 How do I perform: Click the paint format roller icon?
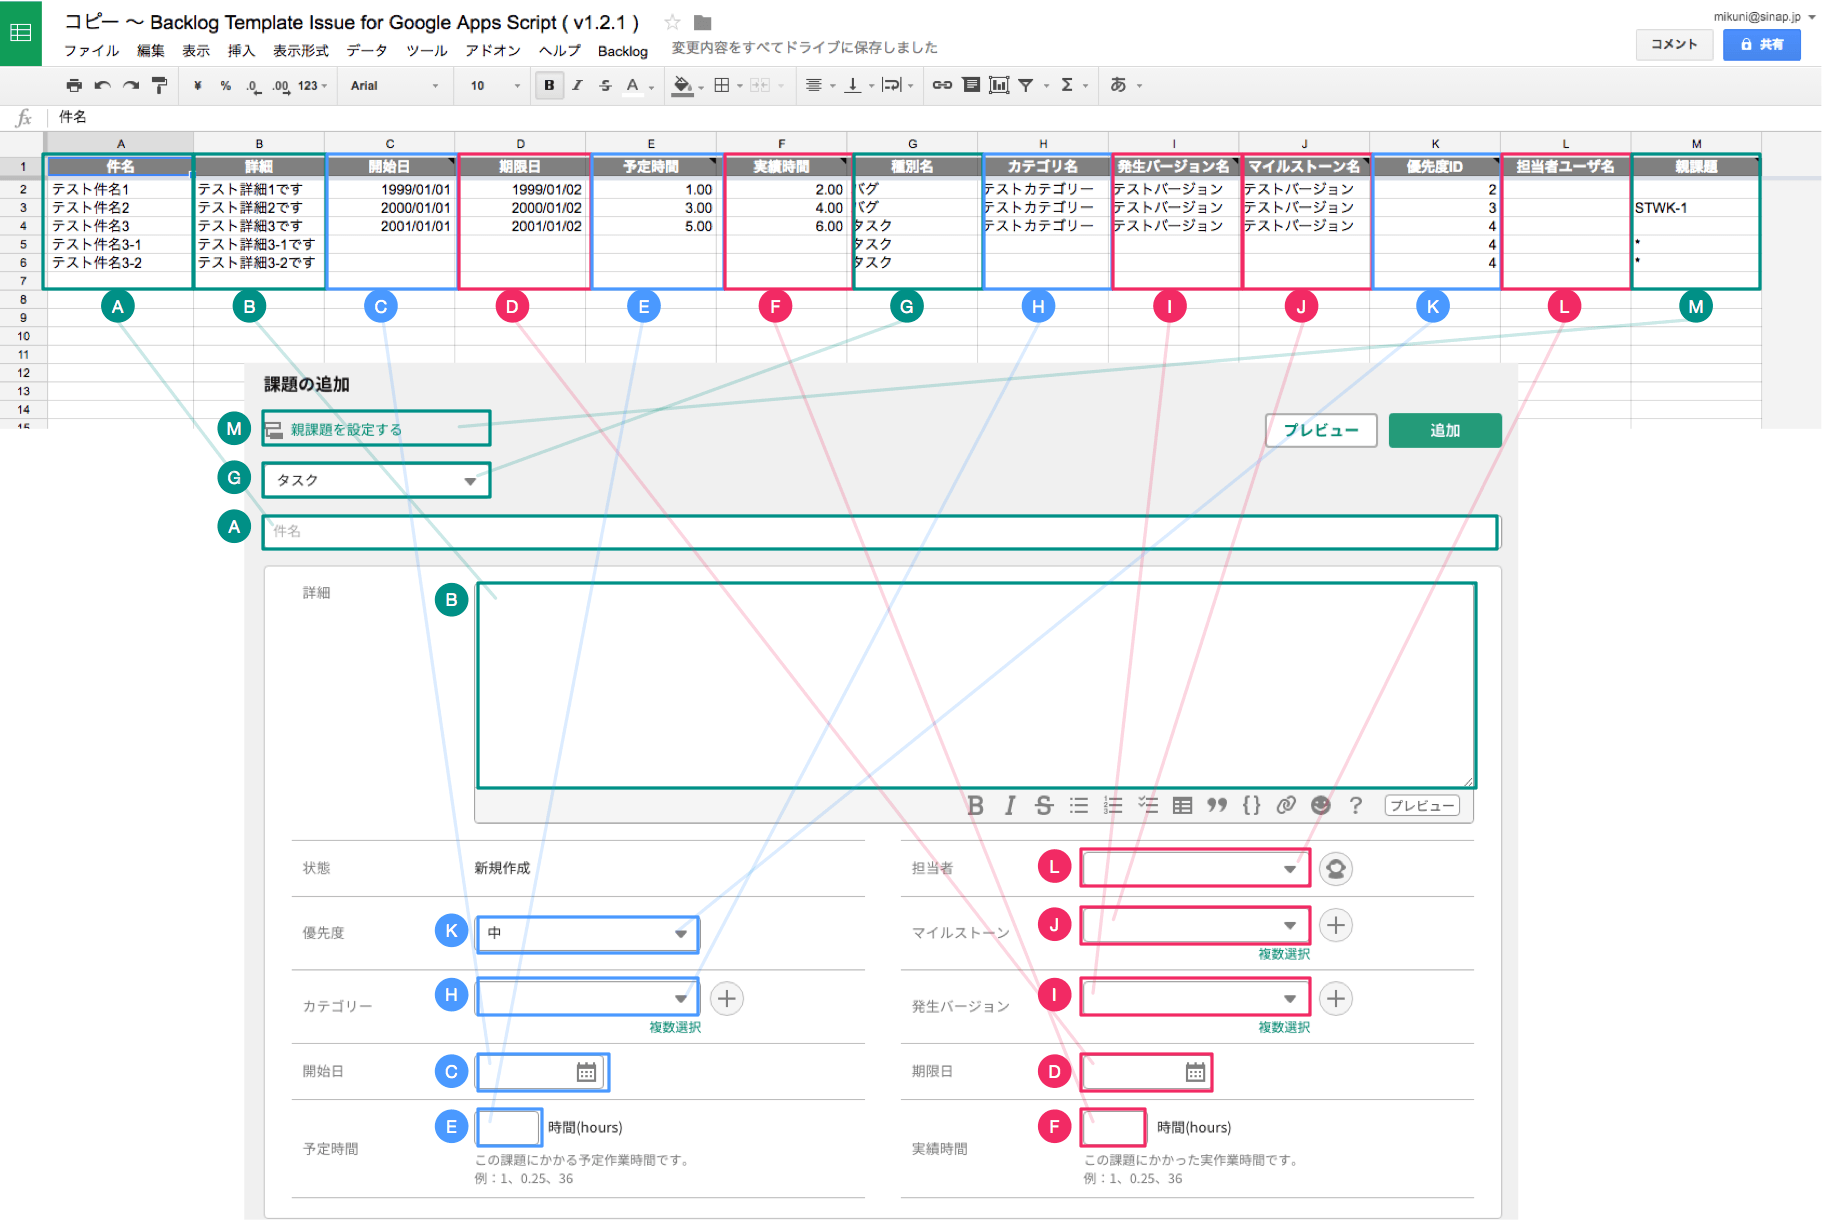pyautogui.click(x=159, y=86)
